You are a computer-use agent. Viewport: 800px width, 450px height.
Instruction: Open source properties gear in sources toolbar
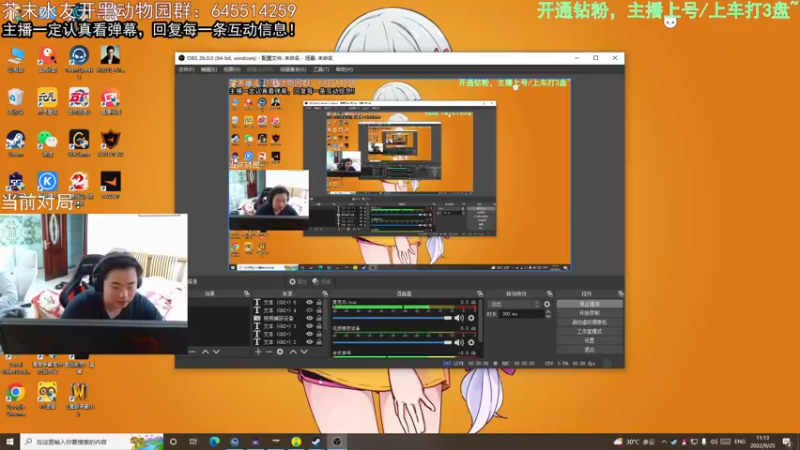[x=280, y=352]
